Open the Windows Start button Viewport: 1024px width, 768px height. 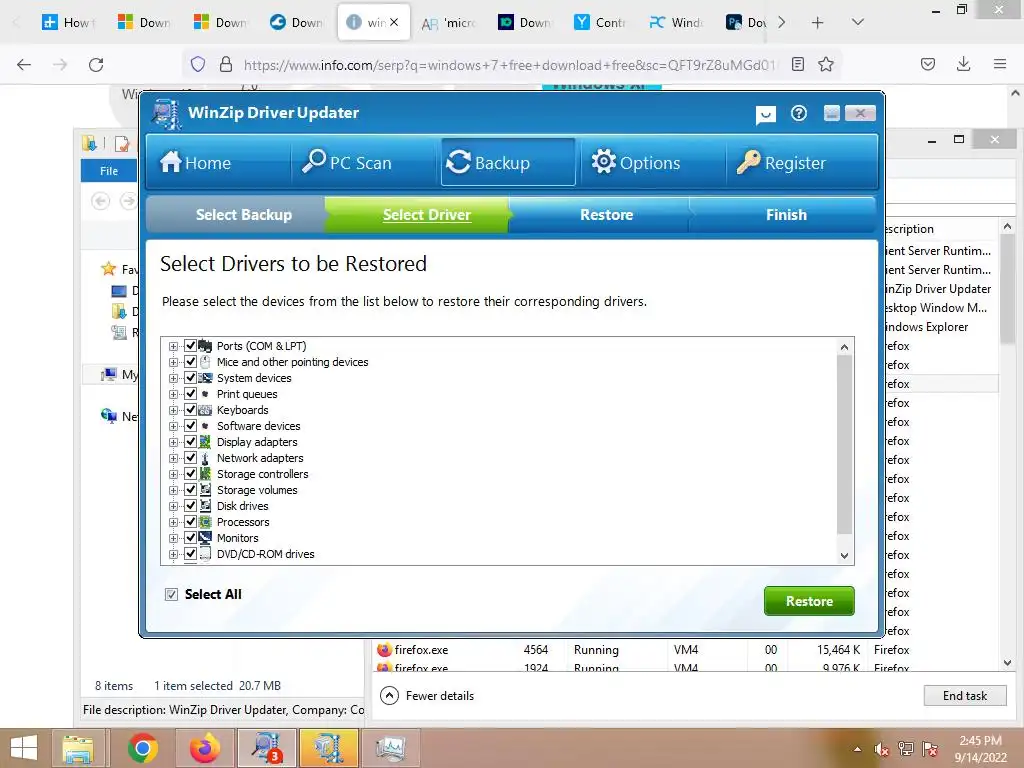(x=24, y=748)
